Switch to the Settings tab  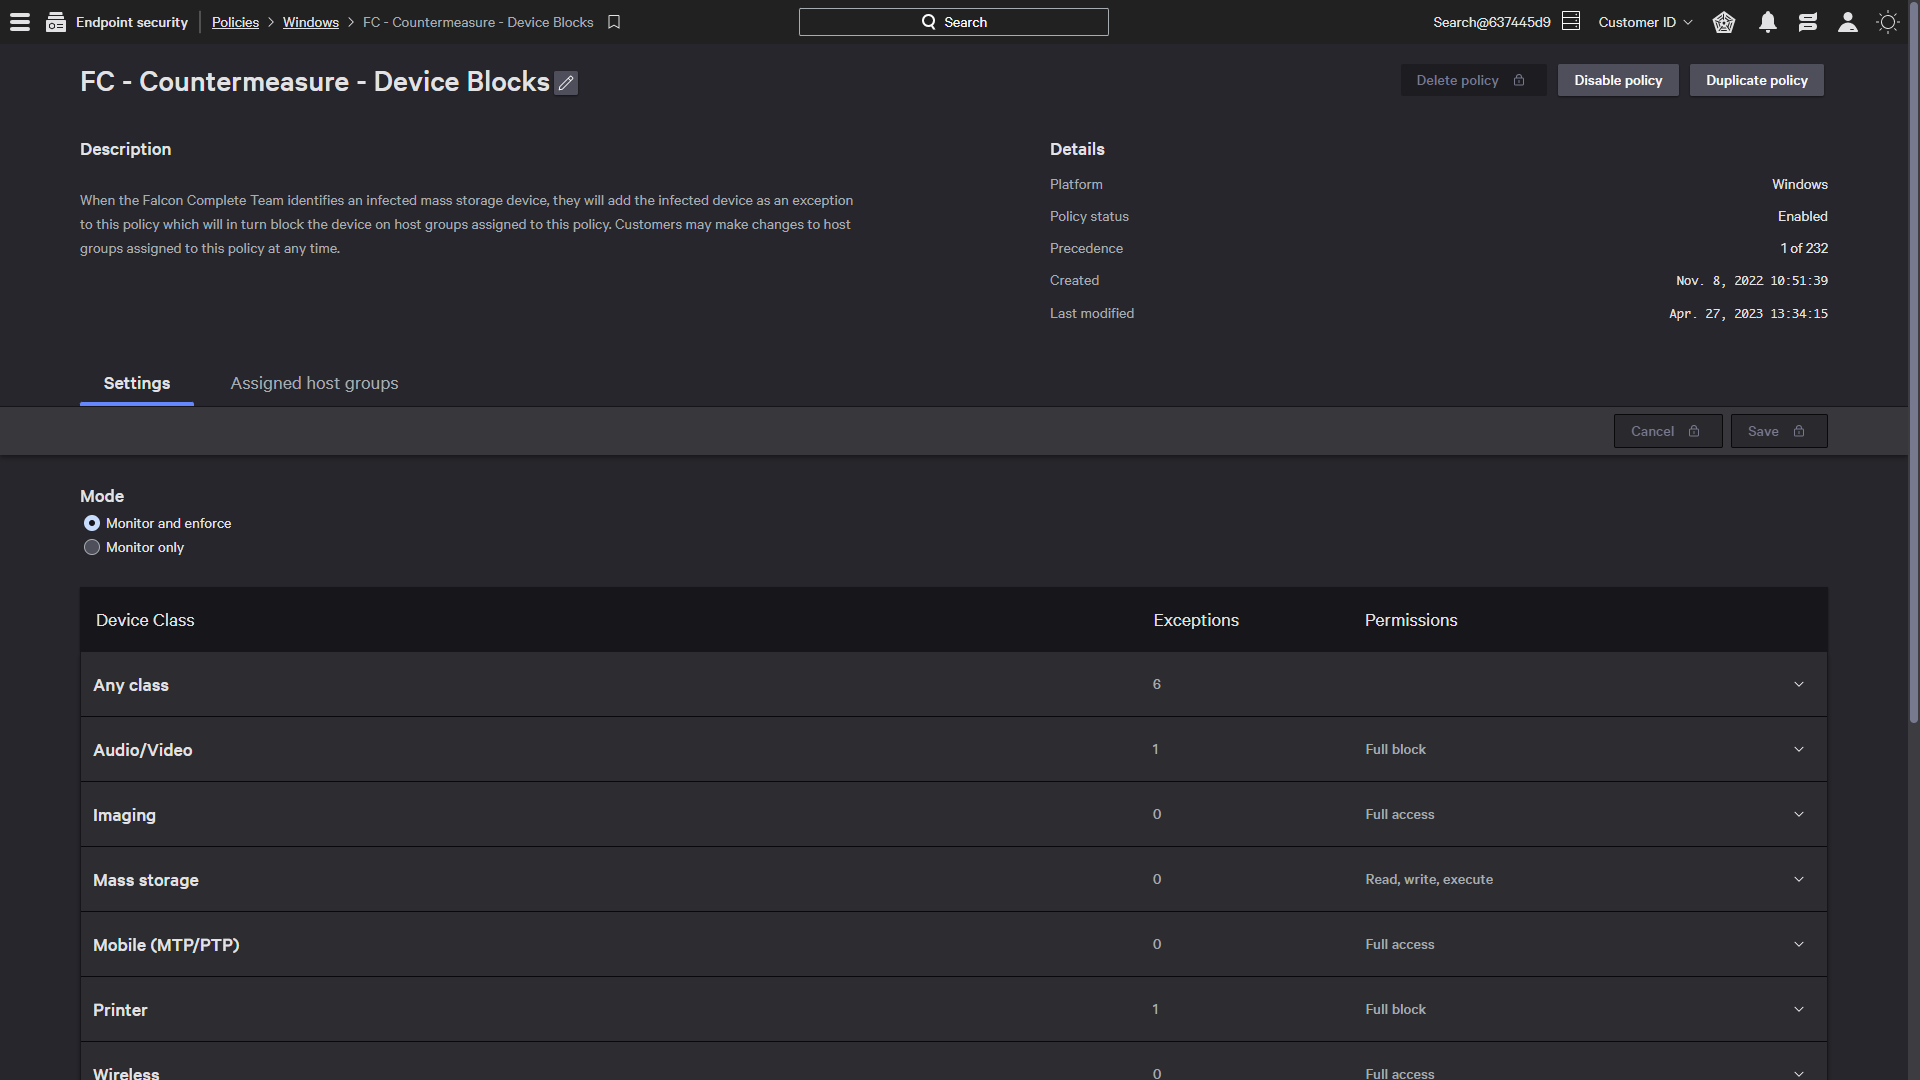pos(137,383)
